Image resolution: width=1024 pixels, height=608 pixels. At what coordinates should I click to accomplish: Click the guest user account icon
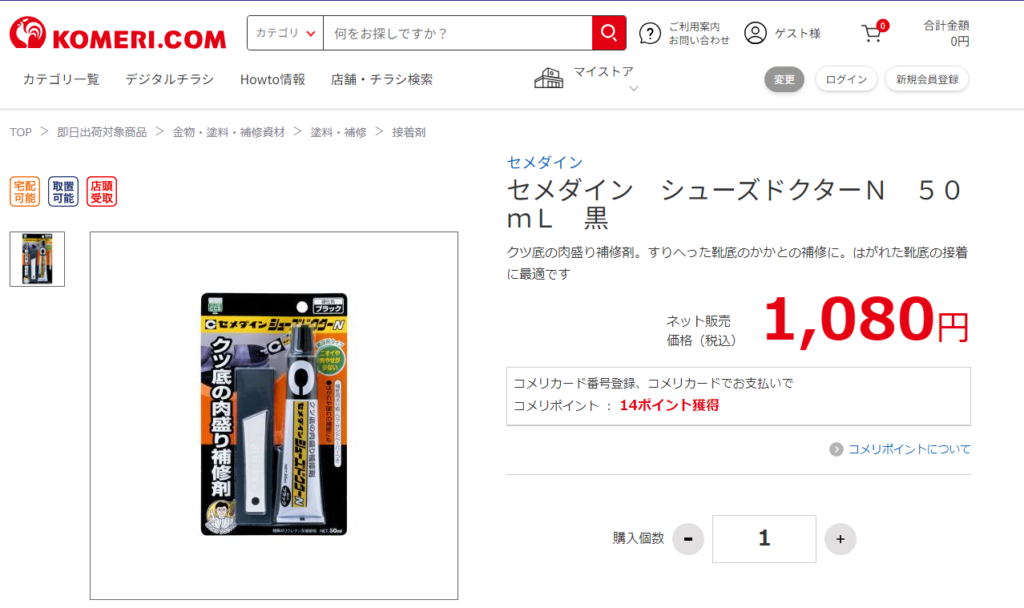[x=756, y=33]
